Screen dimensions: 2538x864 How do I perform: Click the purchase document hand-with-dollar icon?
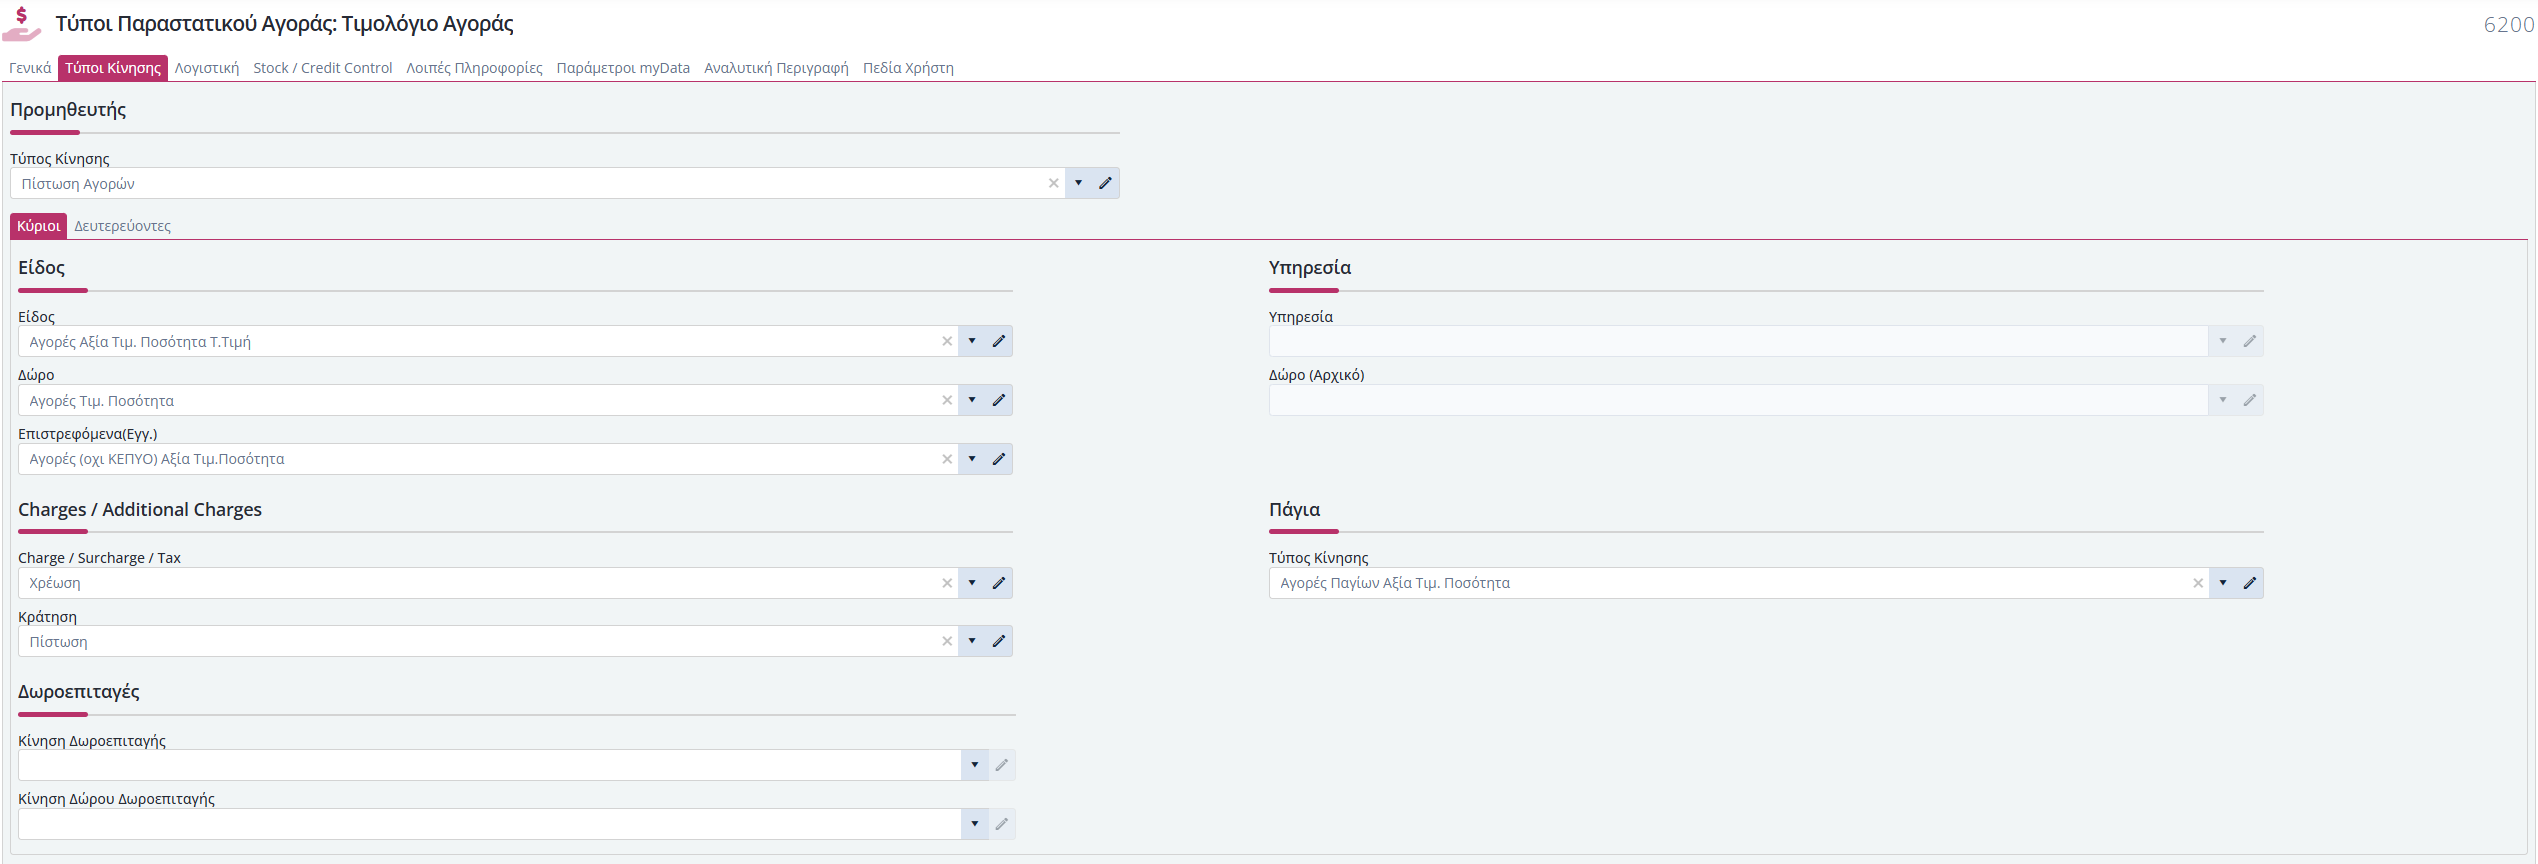point(22,24)
